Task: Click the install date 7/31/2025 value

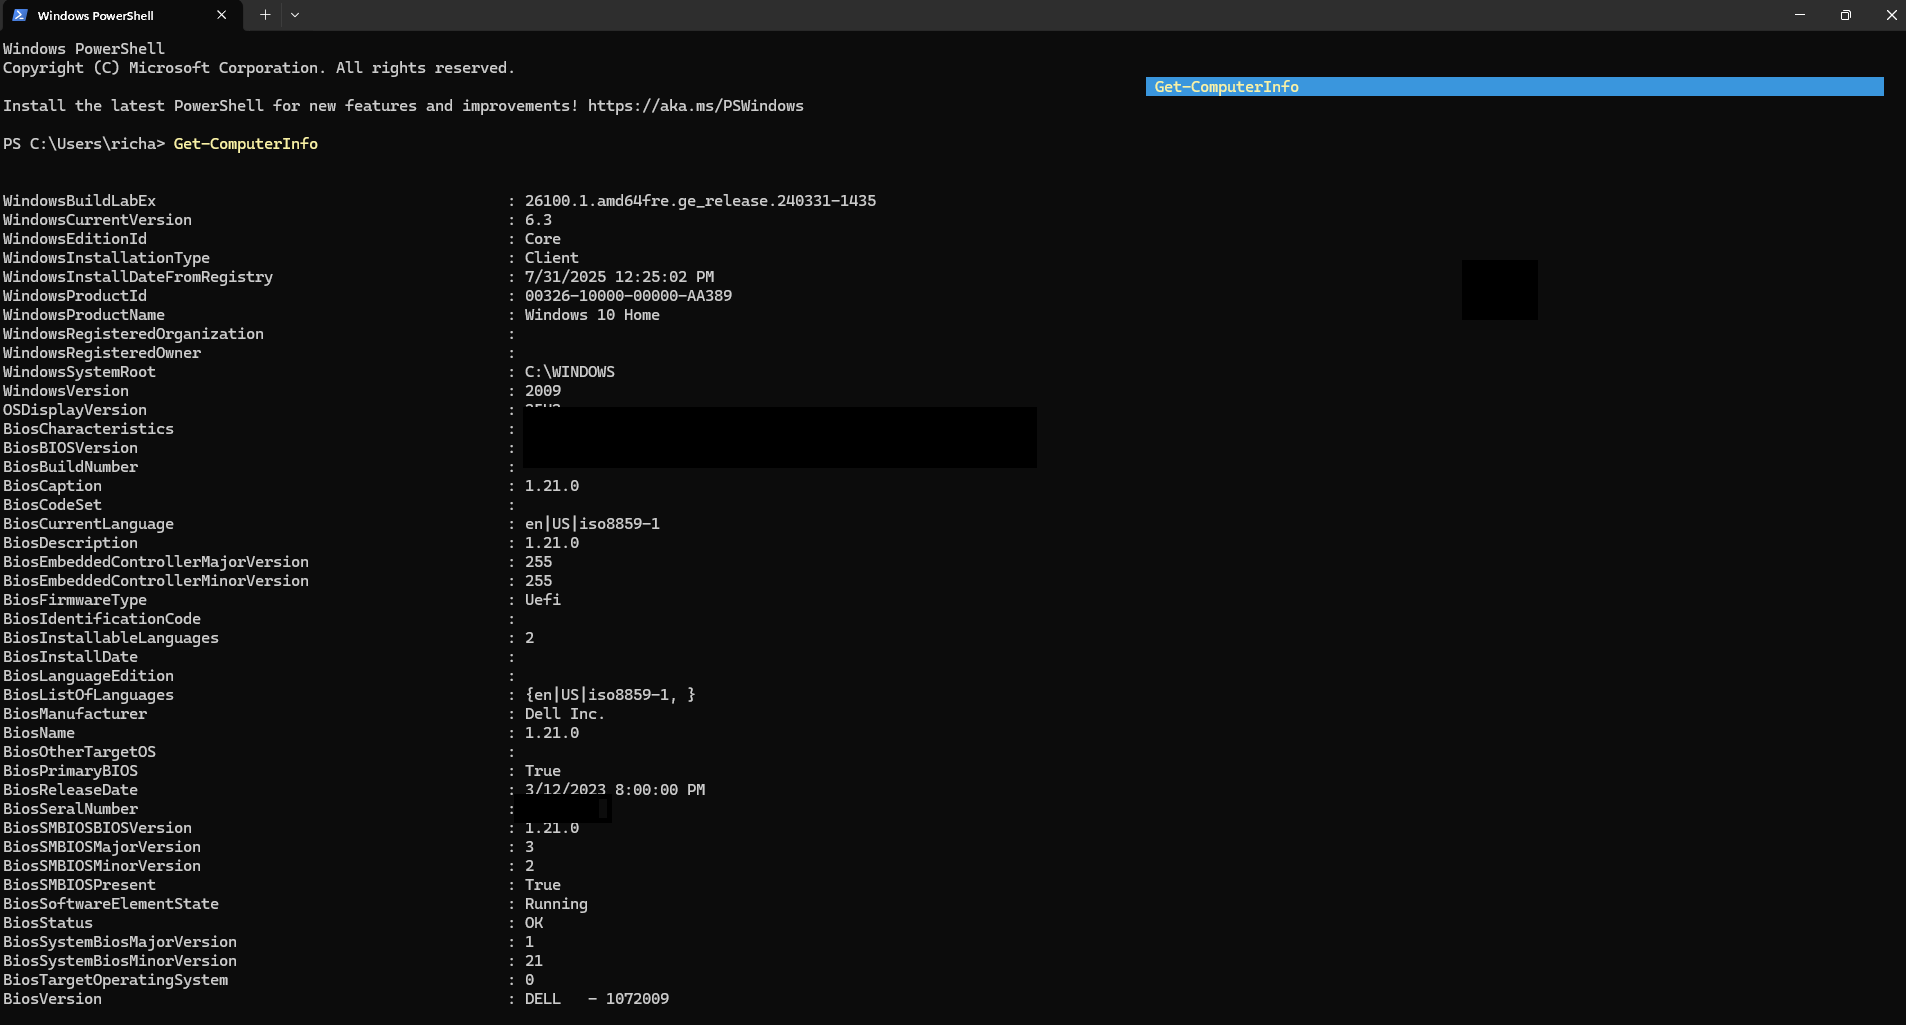Action: click(x=619, y=277)
